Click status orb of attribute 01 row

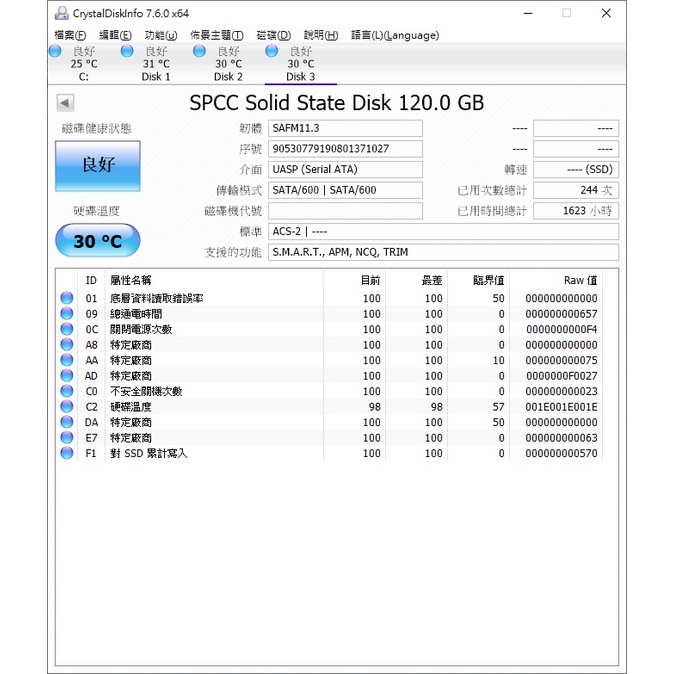pos(67,298)
